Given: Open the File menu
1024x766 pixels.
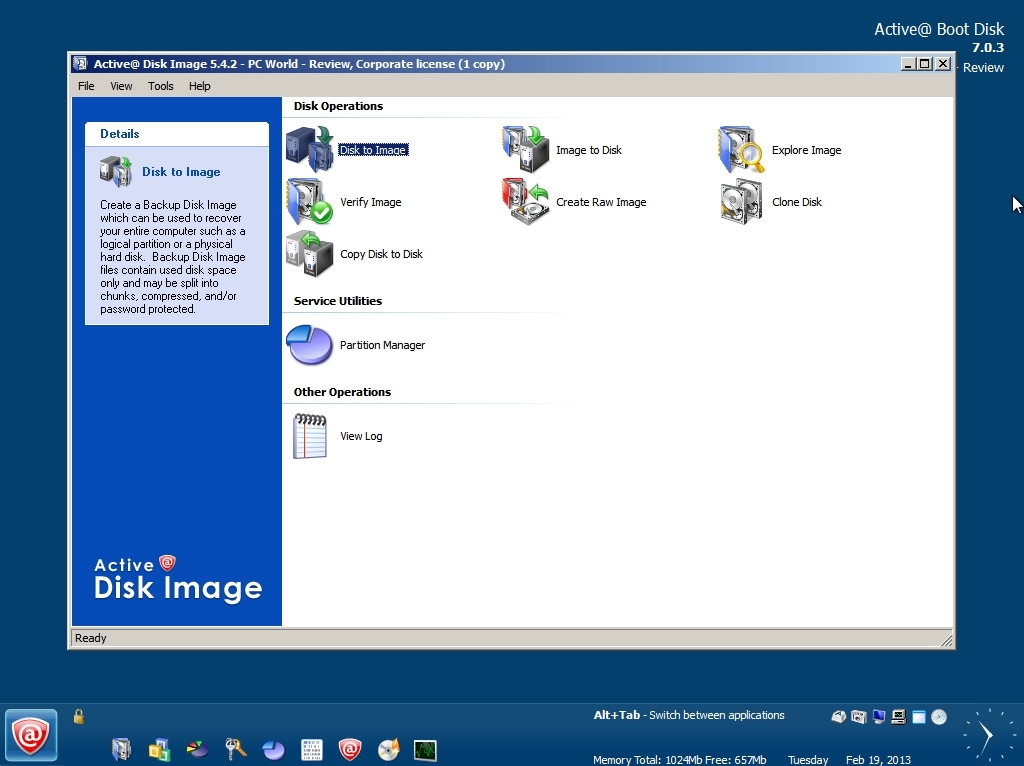Looking at the screenshot, I should point(86,86).
